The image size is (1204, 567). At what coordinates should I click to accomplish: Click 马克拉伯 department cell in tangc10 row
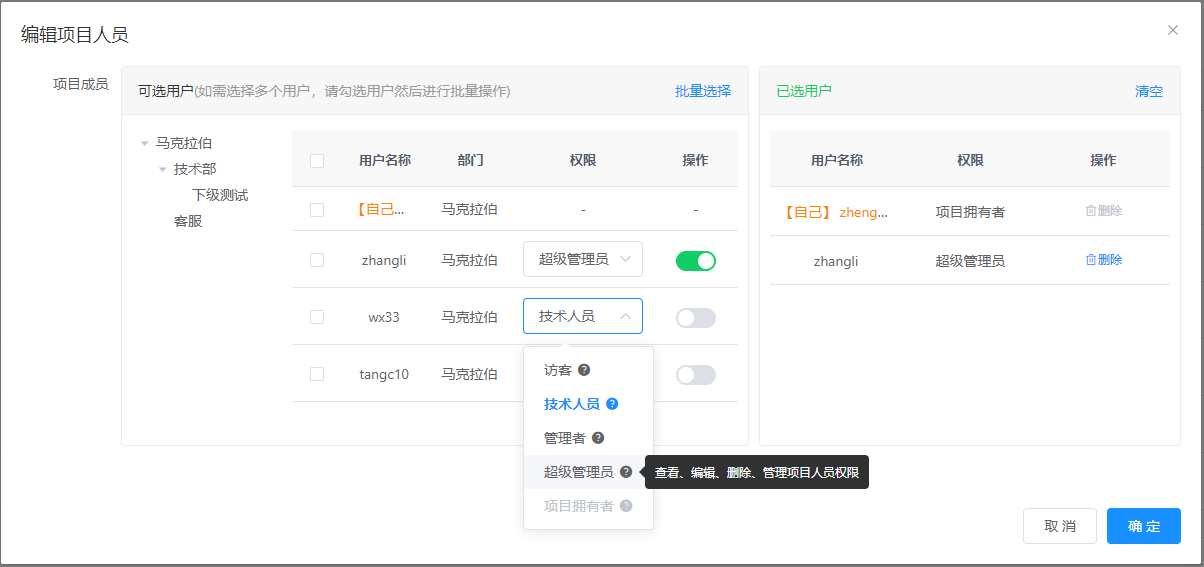(x=470, y=374)
